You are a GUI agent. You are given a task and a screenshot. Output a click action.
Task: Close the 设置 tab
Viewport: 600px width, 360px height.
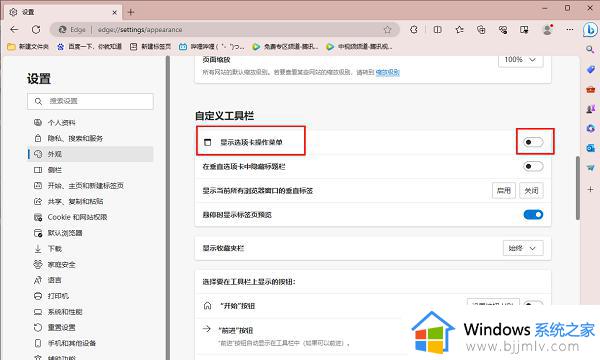pyautogui.click(x=114, y=13)
